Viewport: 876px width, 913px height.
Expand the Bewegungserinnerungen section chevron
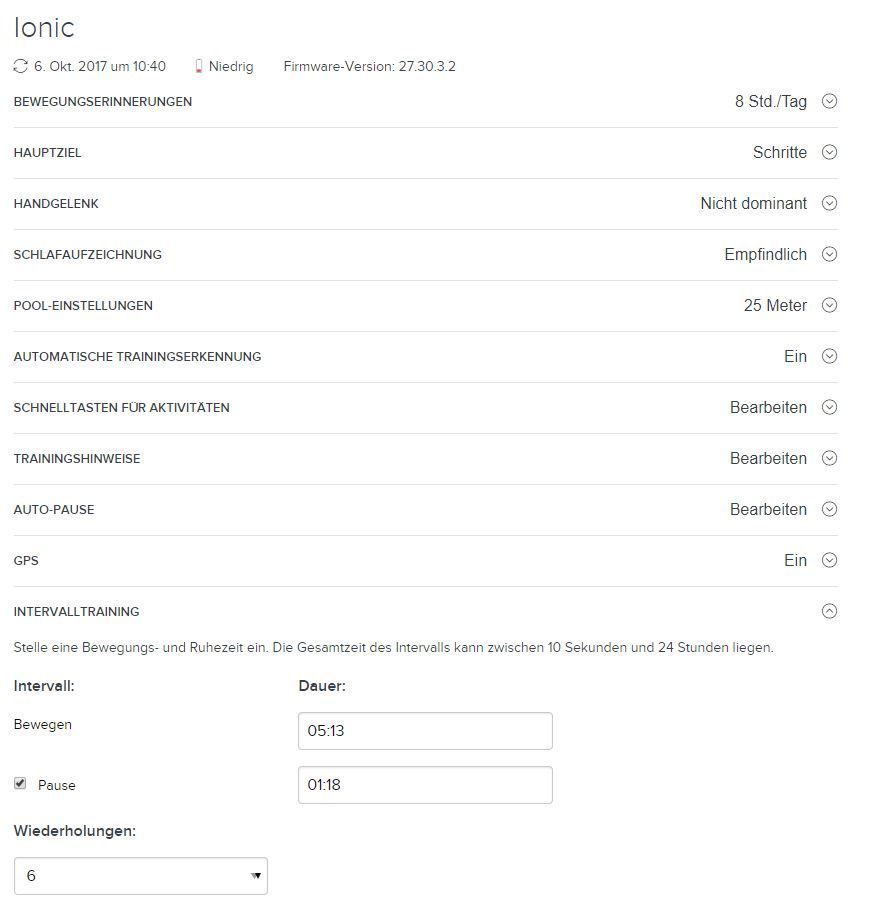coord(829,101)
